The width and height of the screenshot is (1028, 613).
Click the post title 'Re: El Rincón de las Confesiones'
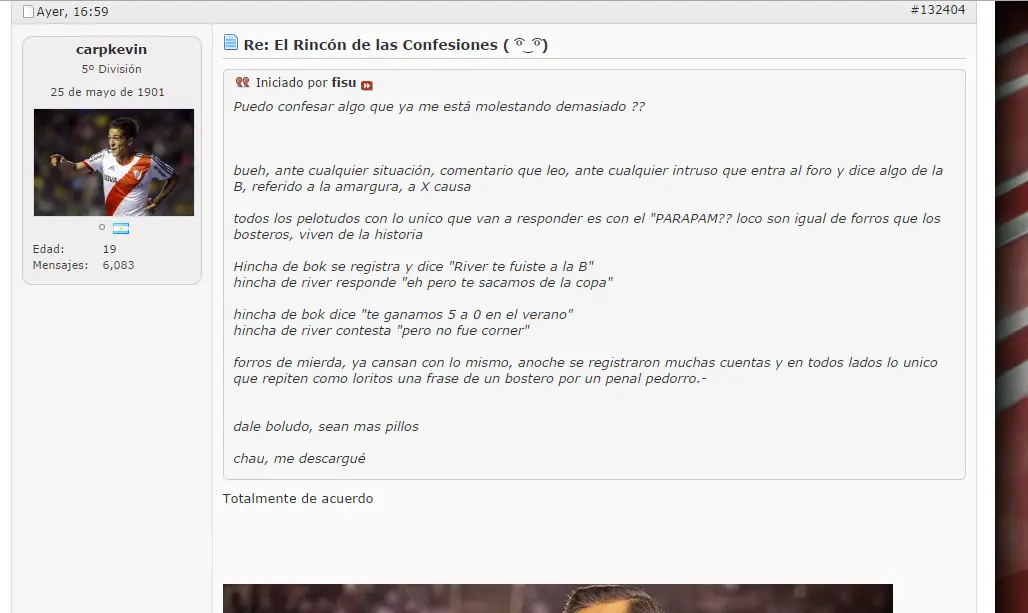[396, 45]
